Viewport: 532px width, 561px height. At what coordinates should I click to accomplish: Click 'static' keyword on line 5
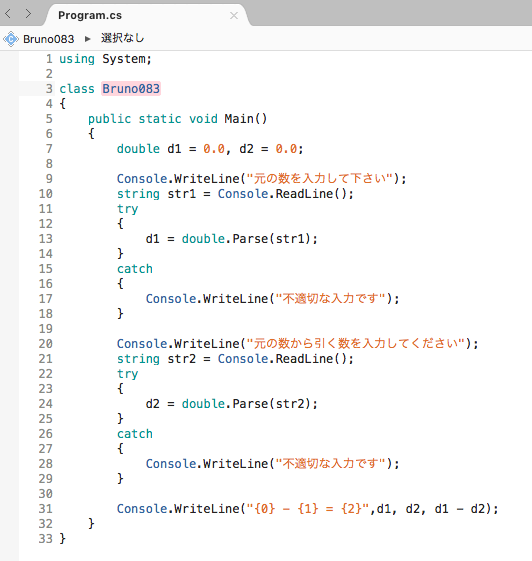coord(160,119)
